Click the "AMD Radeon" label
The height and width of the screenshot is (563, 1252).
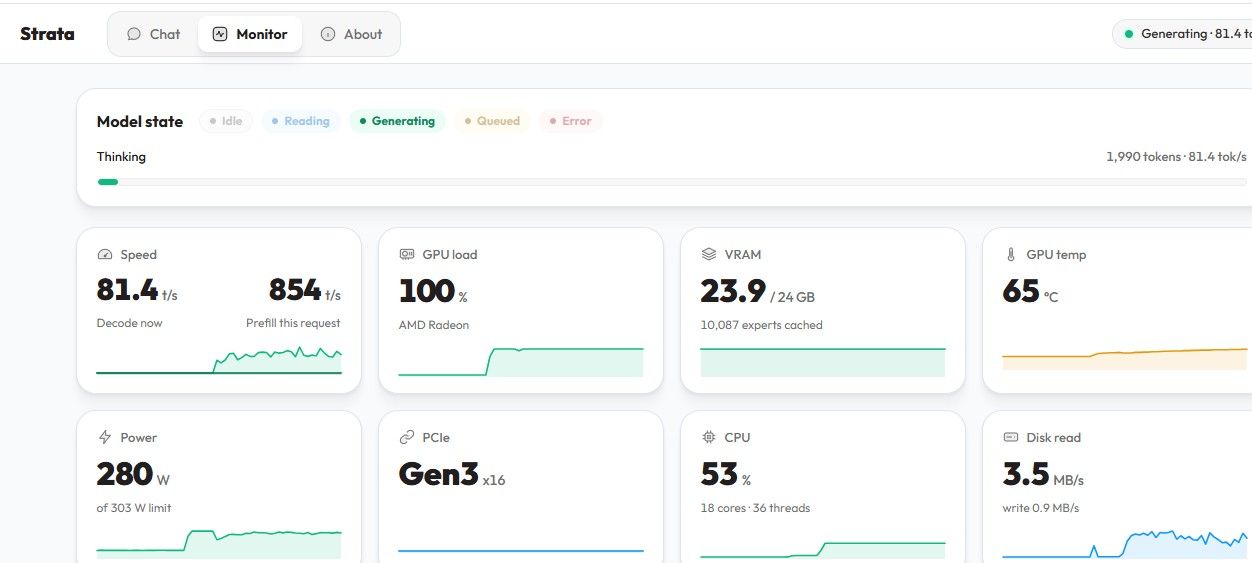point(434,325)
